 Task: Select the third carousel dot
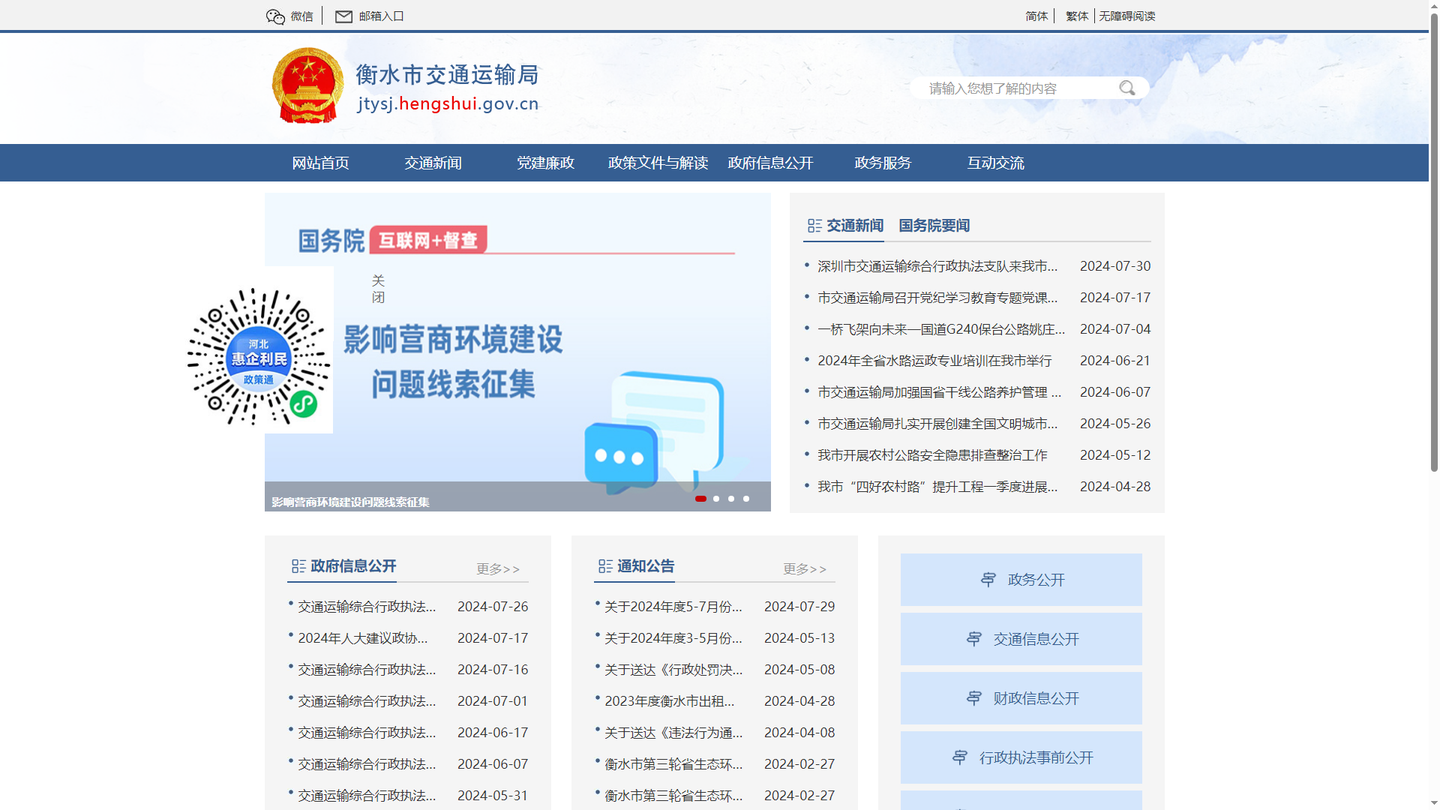coord(731,498)
